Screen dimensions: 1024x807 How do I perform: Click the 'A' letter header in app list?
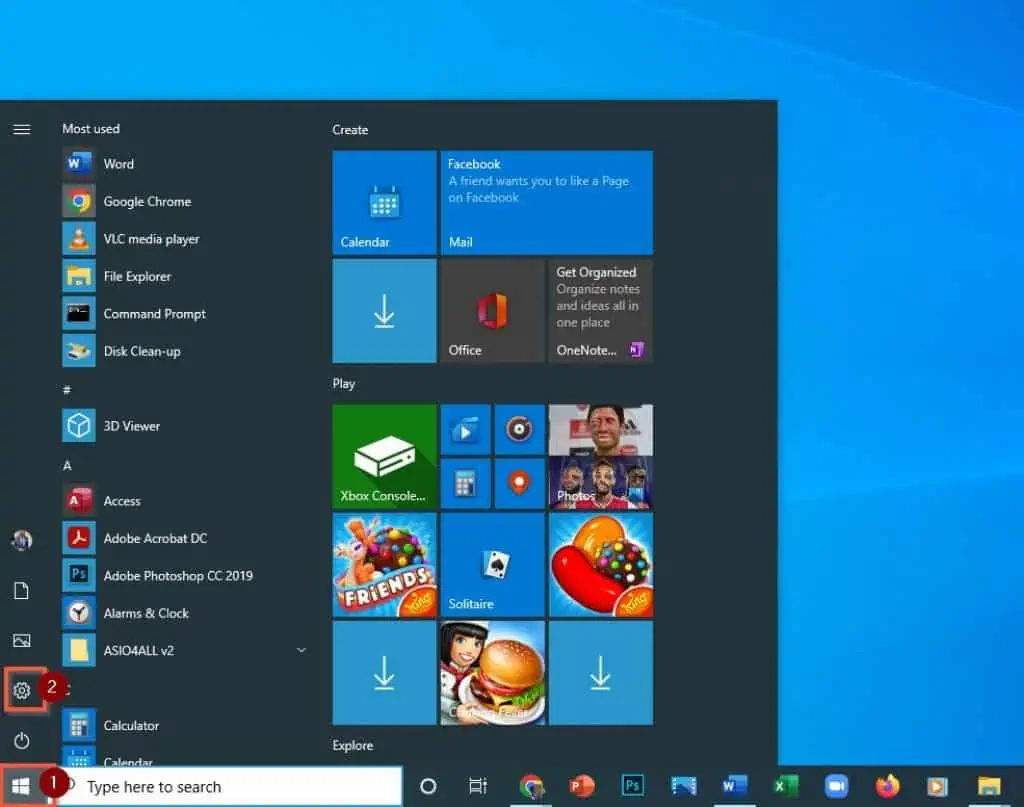(x=67, y=466)
